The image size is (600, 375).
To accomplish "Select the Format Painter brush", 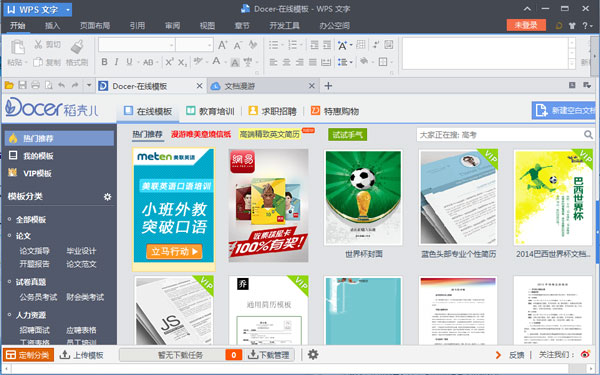I will [77, 47].
